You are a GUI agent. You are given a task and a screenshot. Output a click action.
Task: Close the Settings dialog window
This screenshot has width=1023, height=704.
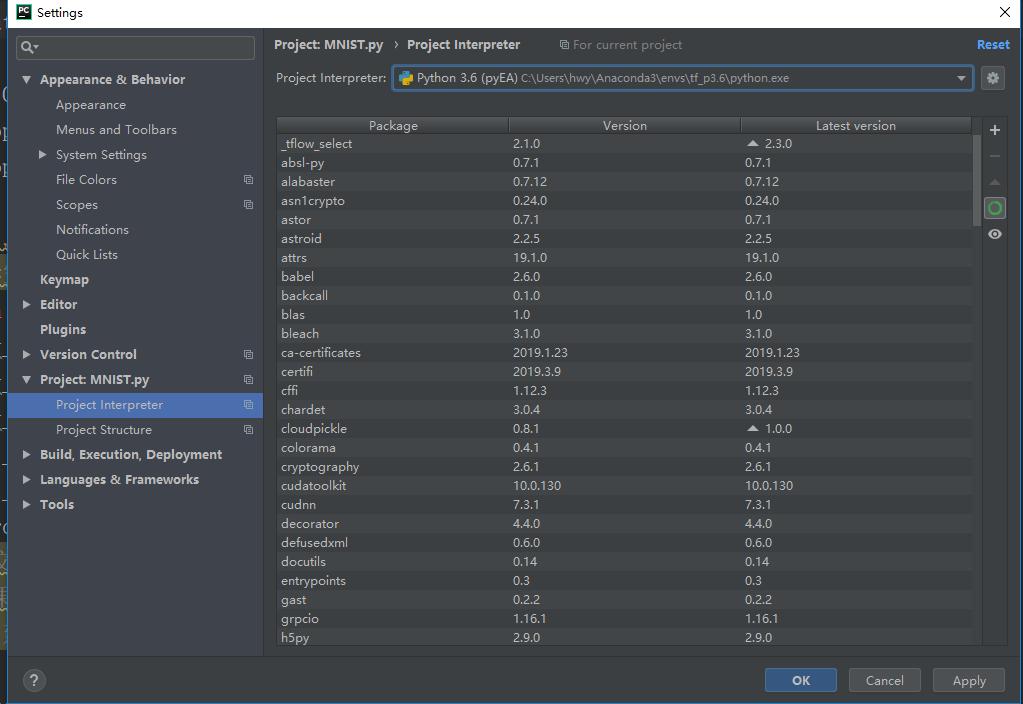[x=1005, y=12]
